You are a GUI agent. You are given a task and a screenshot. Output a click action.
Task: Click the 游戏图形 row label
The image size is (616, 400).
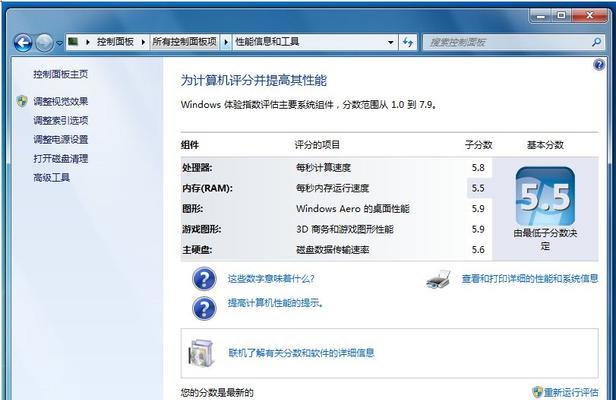point(202,229)
